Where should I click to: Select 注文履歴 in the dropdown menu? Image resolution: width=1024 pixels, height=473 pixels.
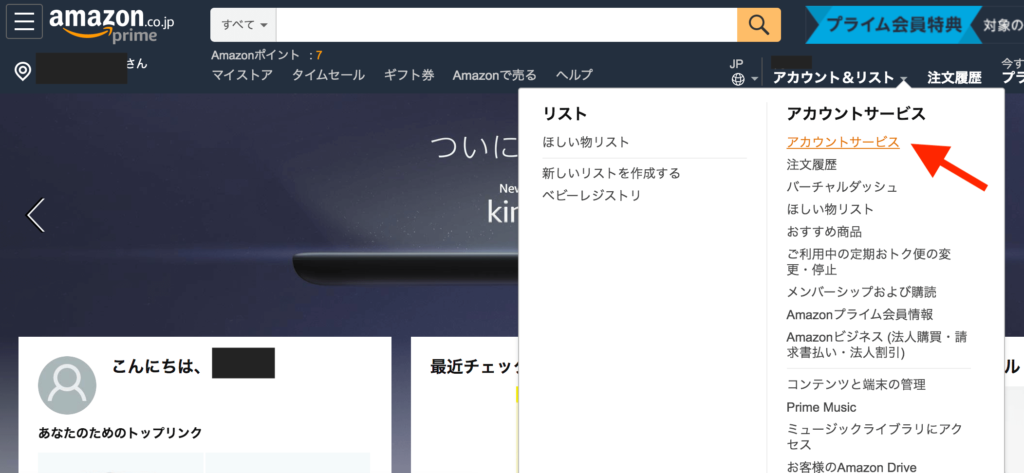pos(812,165)
